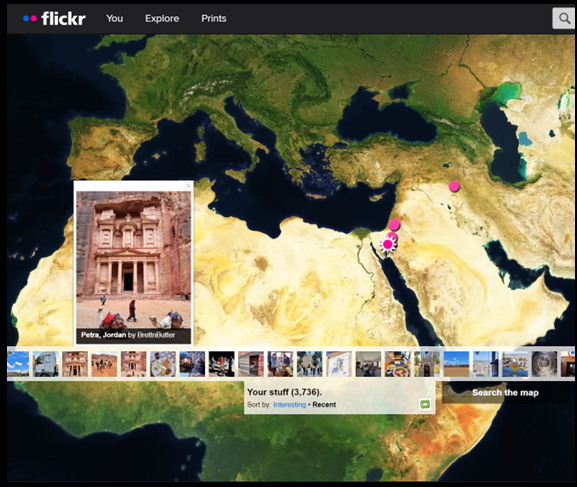Go to the Prints page
This screenshot has height=487, width=577.
point(214,18)
